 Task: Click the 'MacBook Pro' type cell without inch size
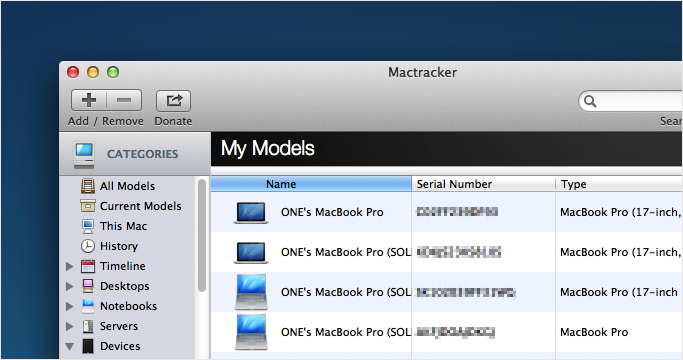594,332
